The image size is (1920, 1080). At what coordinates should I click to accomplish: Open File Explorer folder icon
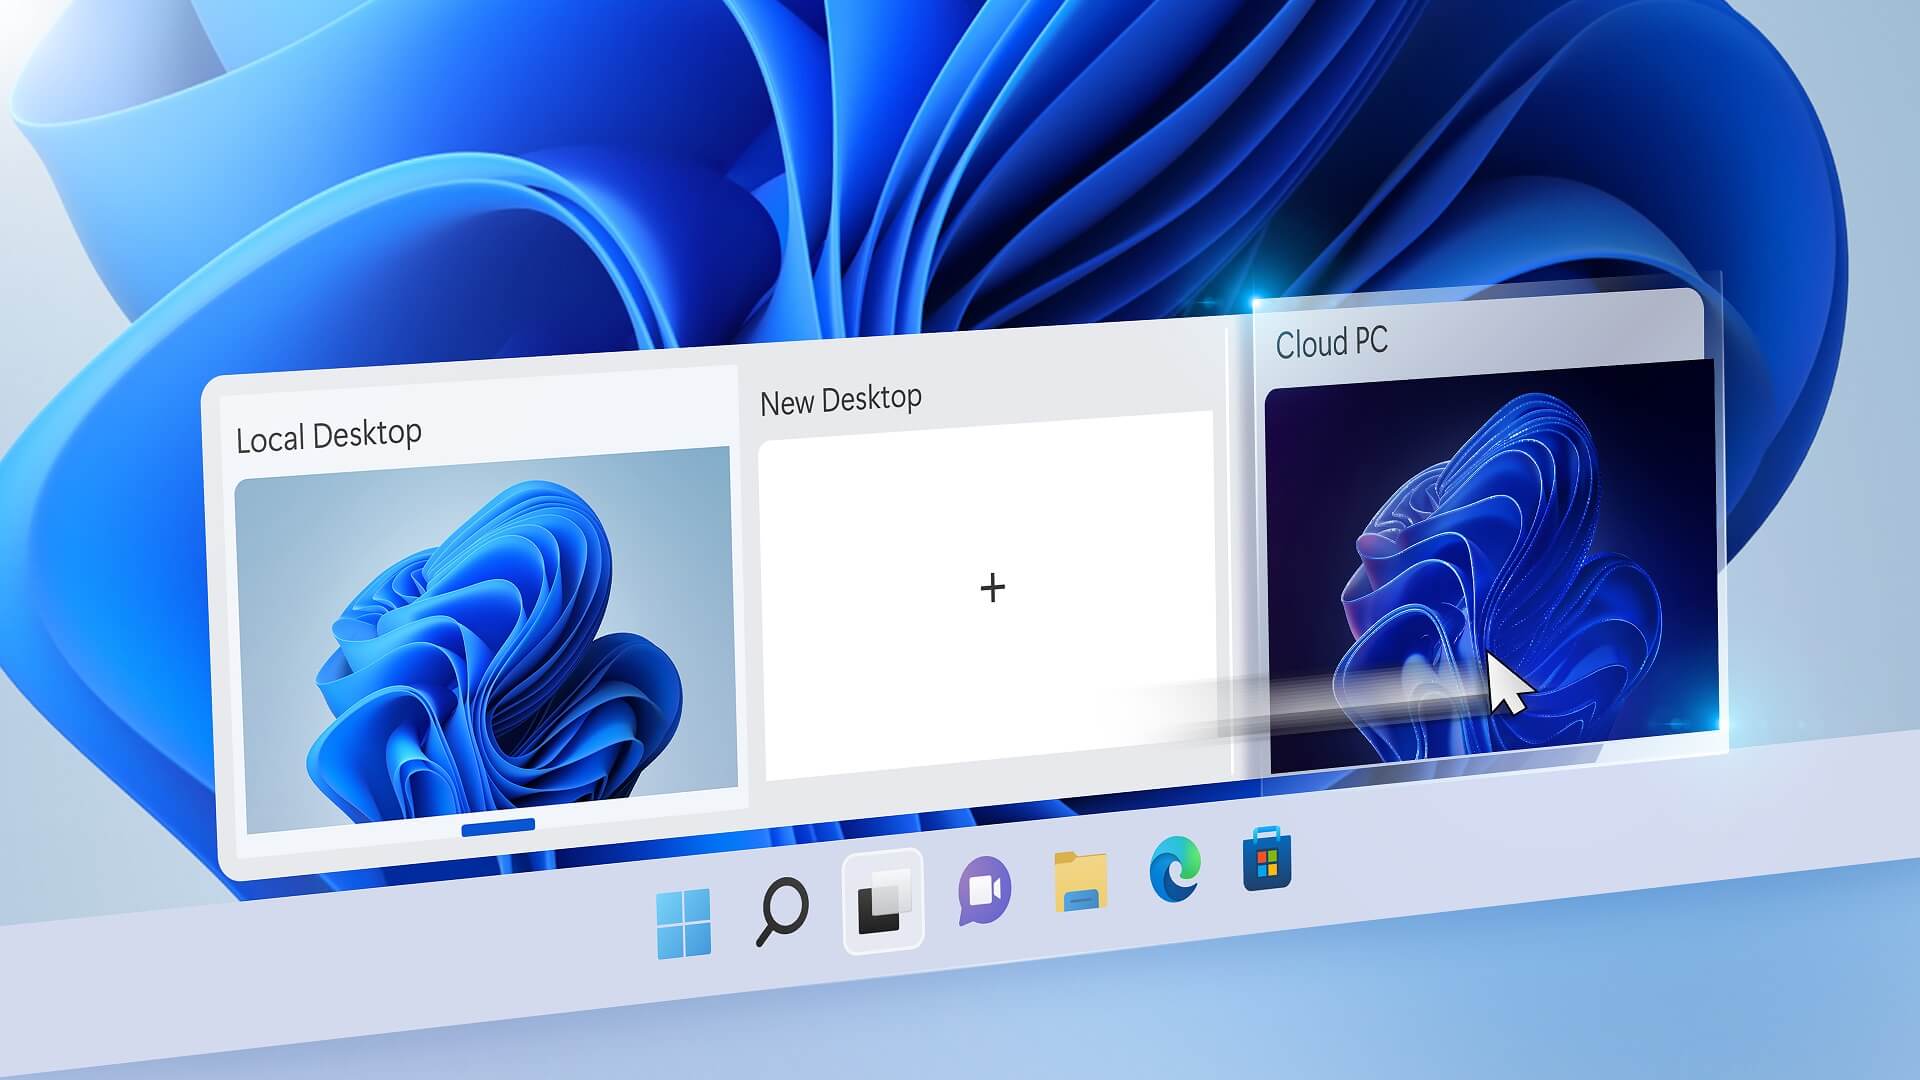(x=1080, y=881)
